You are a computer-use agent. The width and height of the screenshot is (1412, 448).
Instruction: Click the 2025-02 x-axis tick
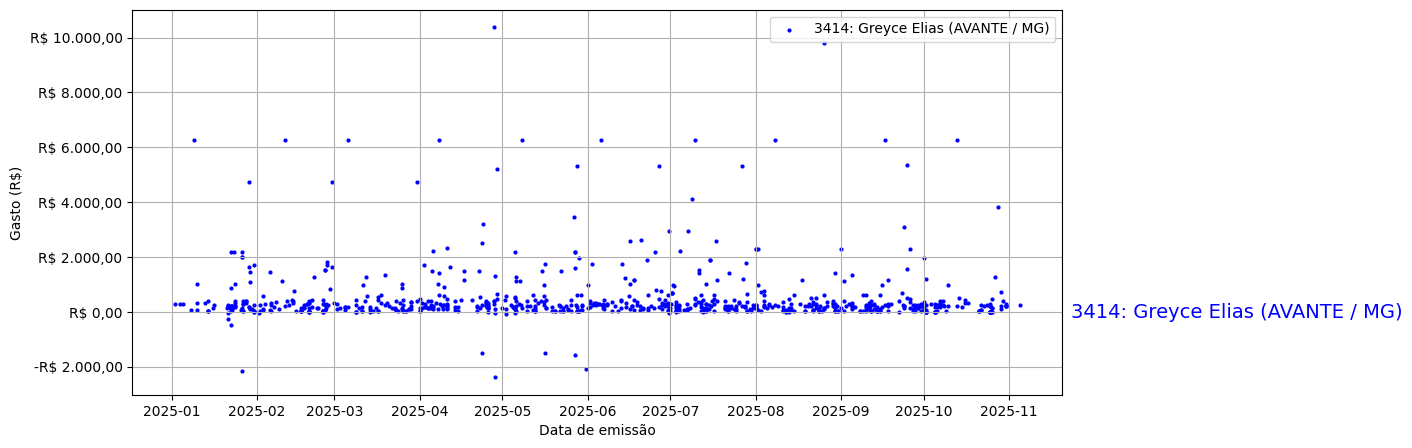[257, 411]
